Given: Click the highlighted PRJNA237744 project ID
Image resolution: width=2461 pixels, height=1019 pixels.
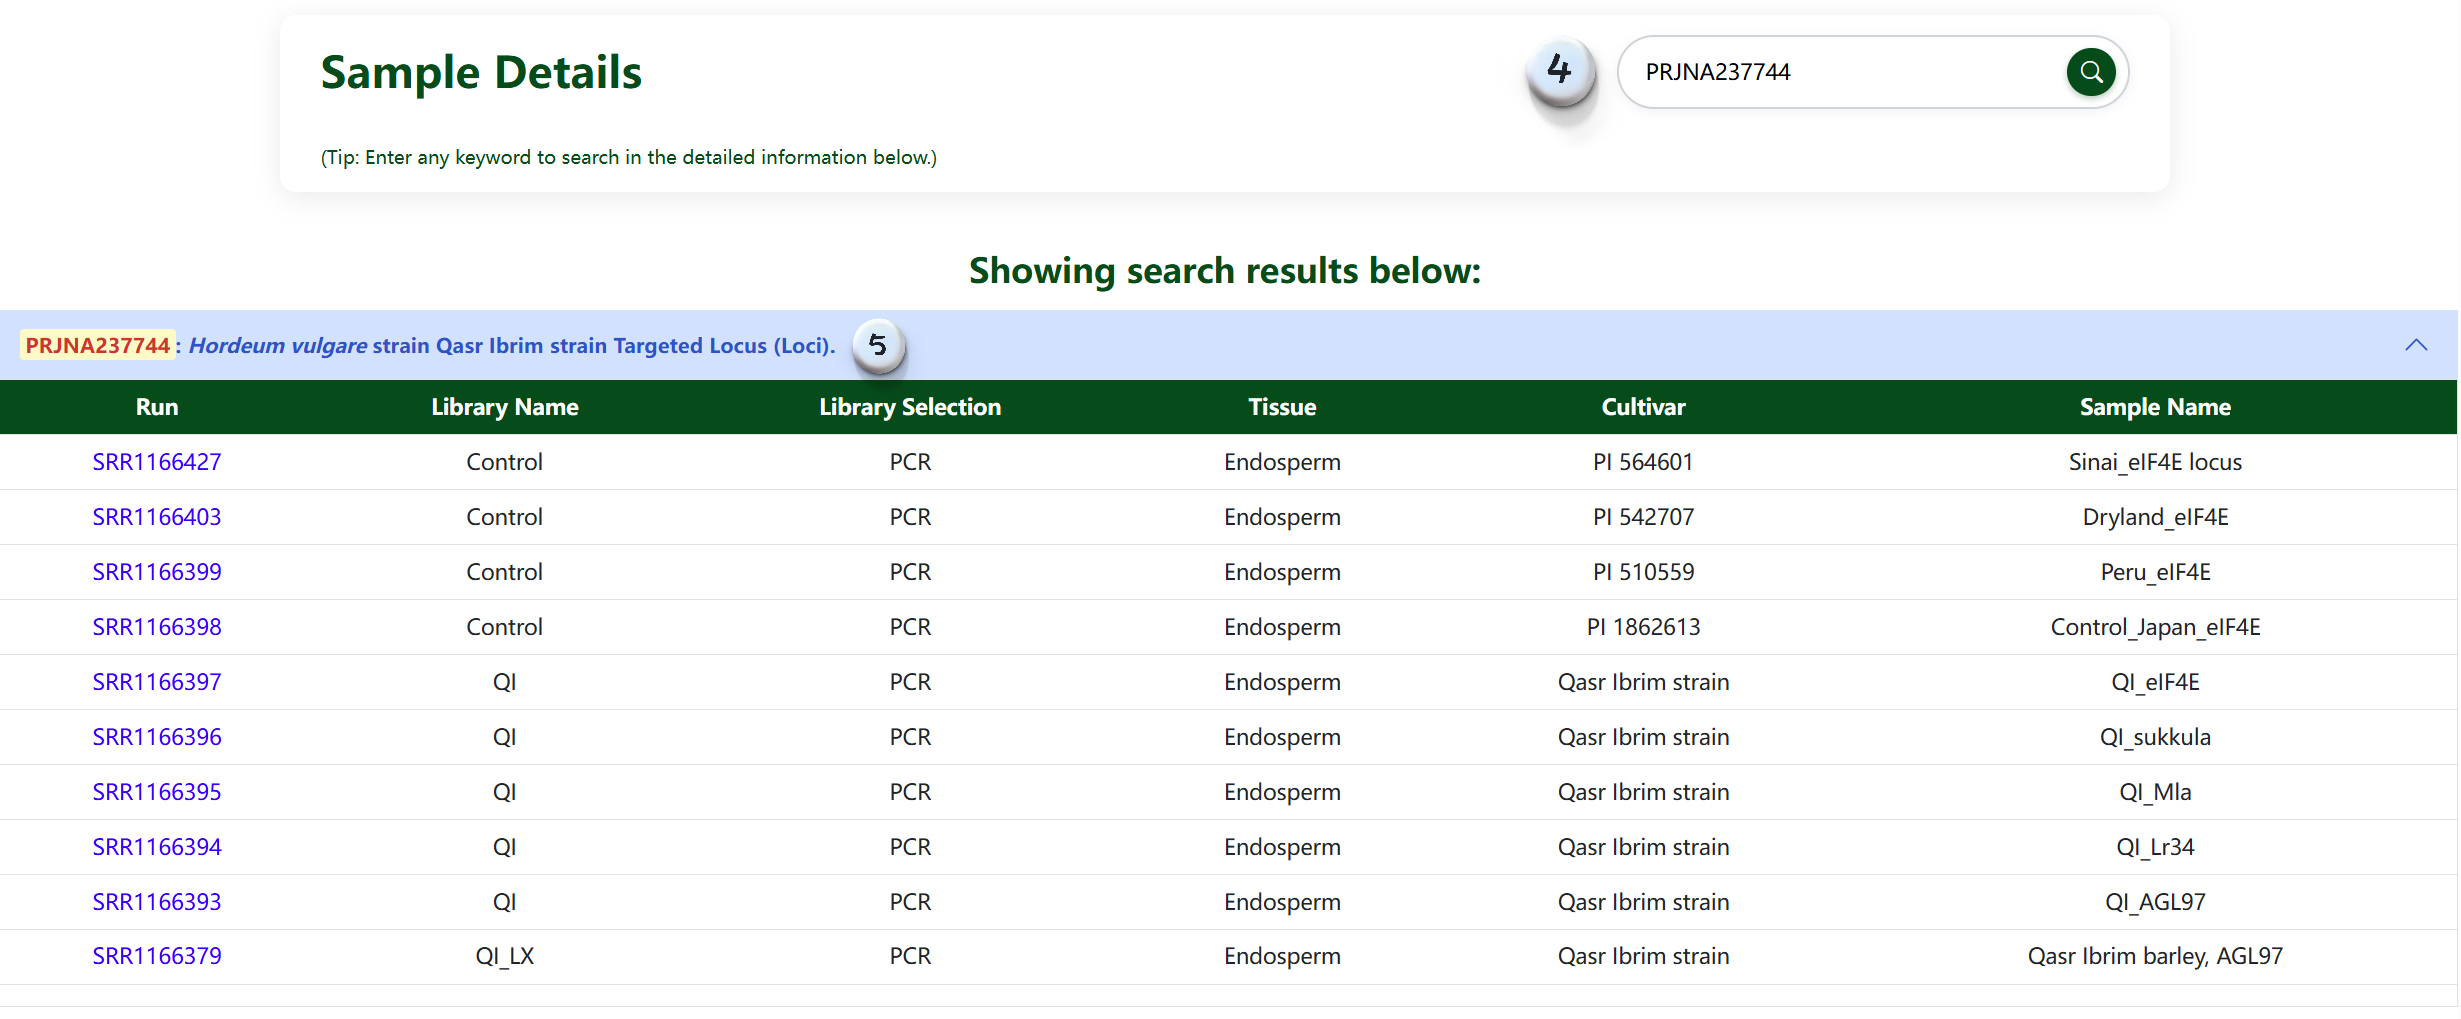Looking at the screenshot, I should (x=98, y=345).
